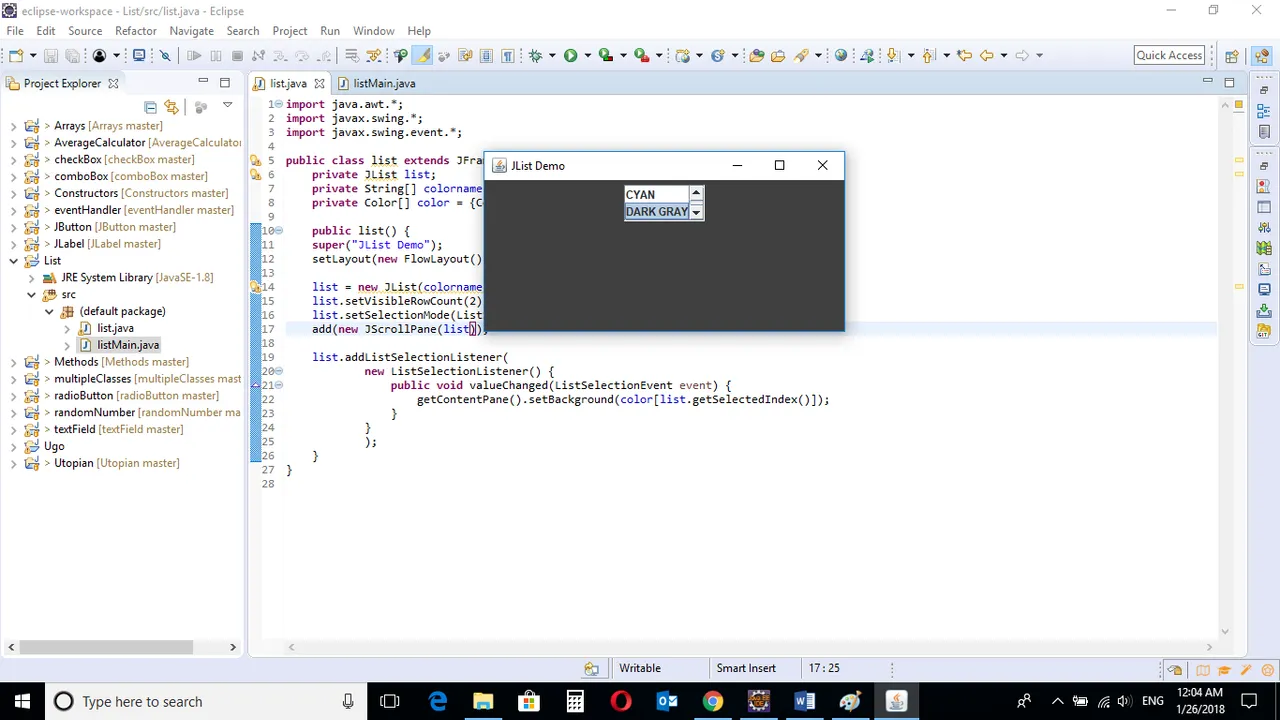The image size is (1280, 720).
Task: Click the taskbar search box
Action: click(x=205, y=701)
